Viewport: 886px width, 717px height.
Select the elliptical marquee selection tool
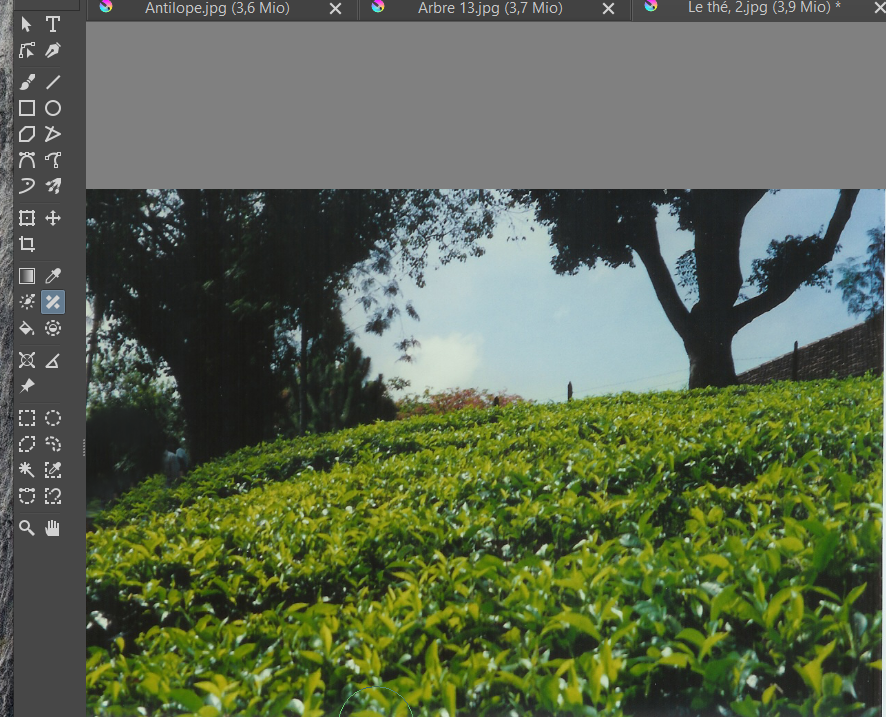[x=53, y=418]
